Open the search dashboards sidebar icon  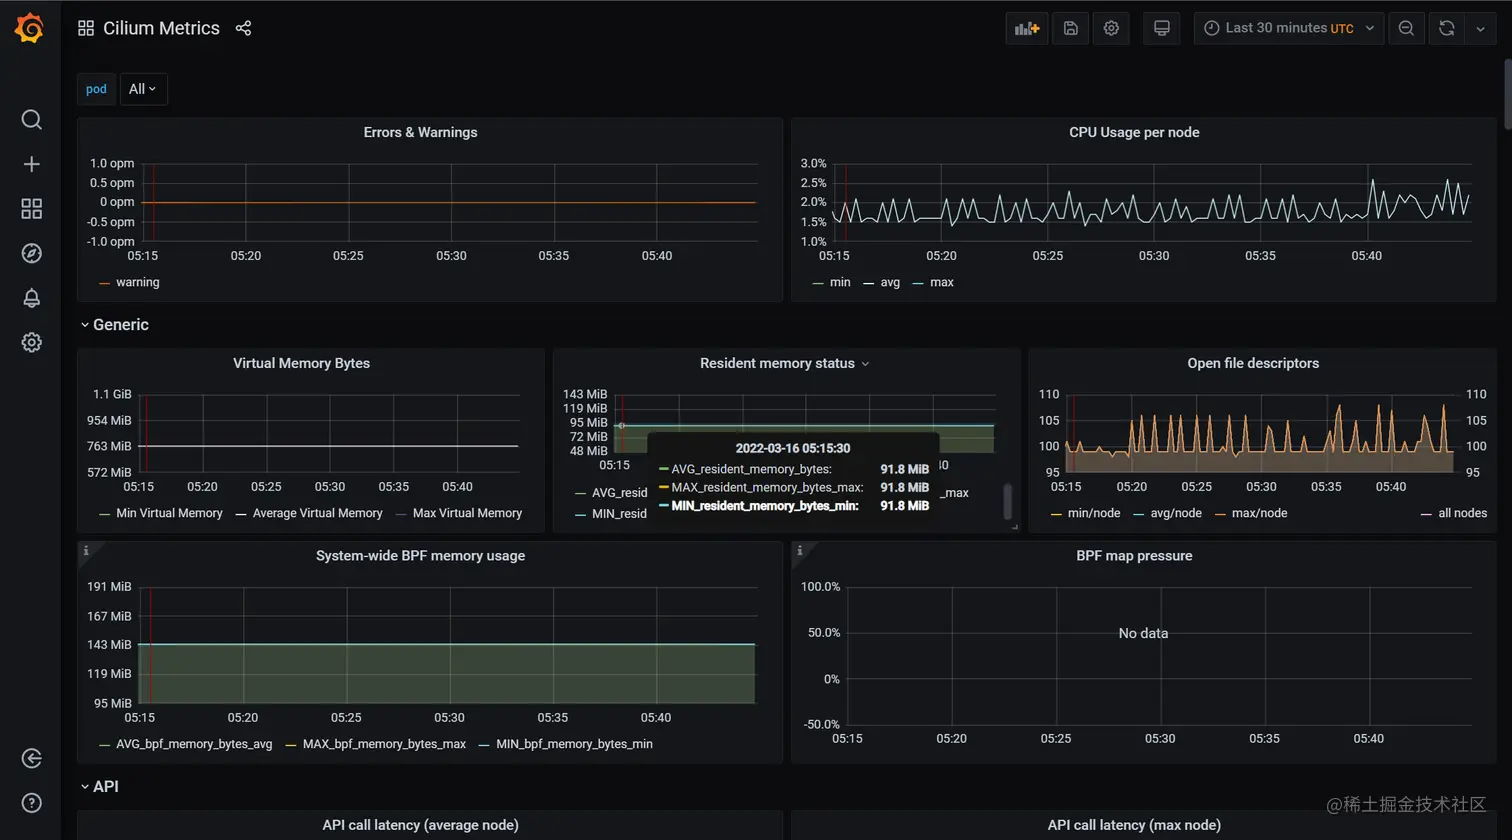[x=31, y=120]
